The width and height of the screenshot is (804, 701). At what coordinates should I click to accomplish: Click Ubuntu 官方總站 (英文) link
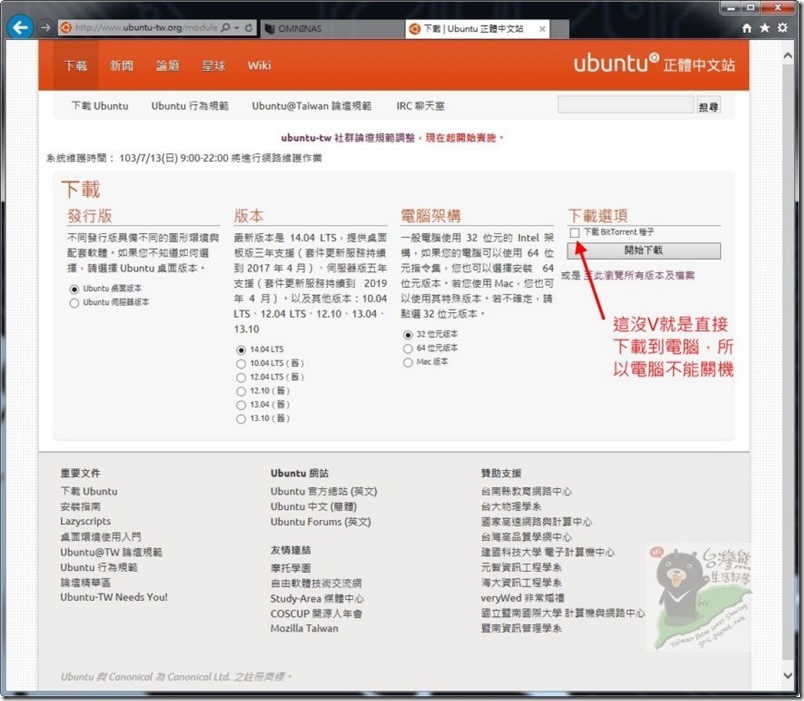coord(324,491)
